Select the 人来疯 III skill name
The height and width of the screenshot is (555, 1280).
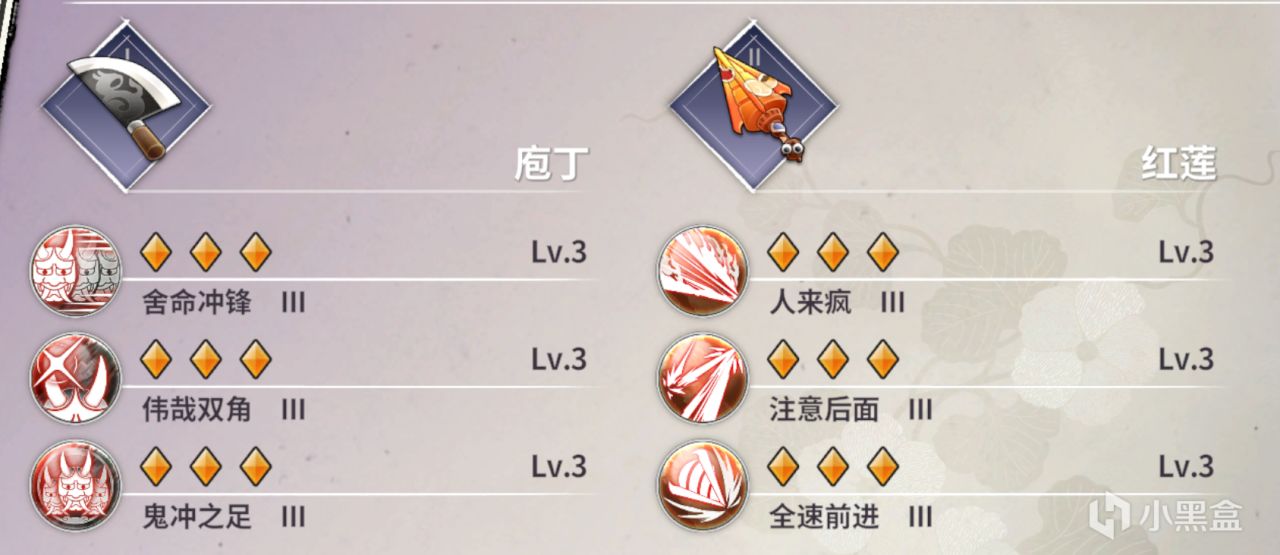pyautogui.click(x=837, y=302)
